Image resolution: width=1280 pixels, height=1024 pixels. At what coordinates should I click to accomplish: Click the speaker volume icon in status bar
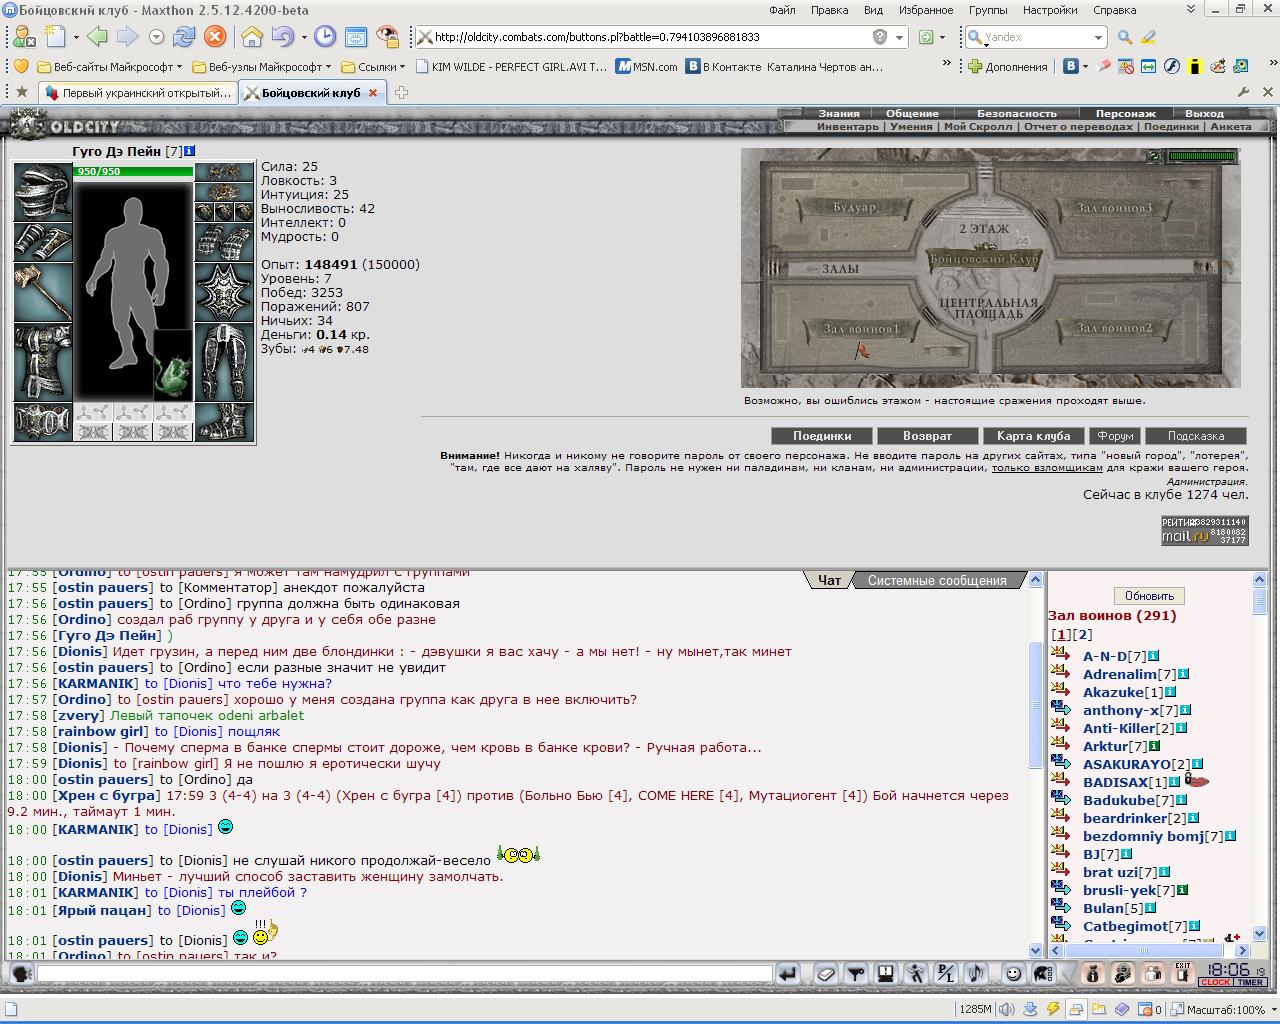1006,1010
